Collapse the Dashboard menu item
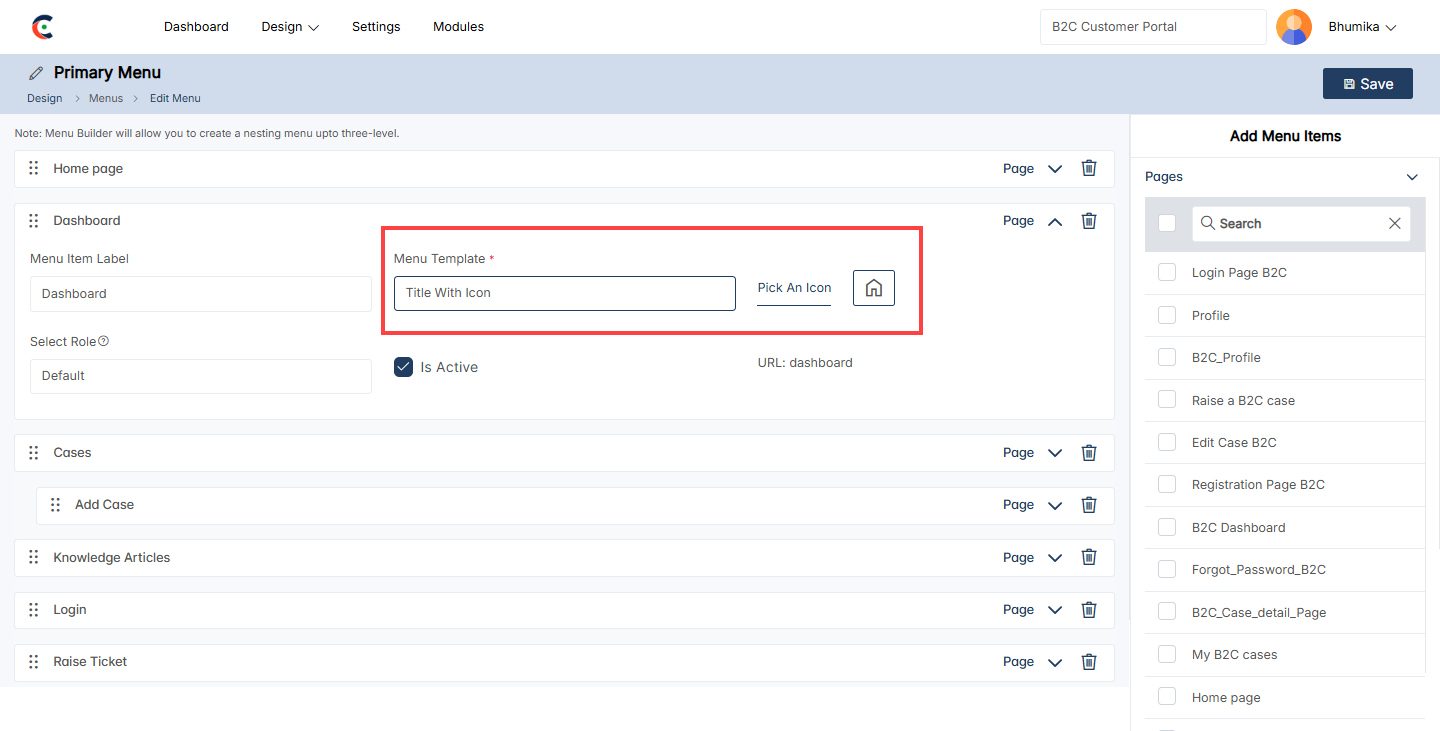This screenshot has width=1440, height=731. (1054, 221)
